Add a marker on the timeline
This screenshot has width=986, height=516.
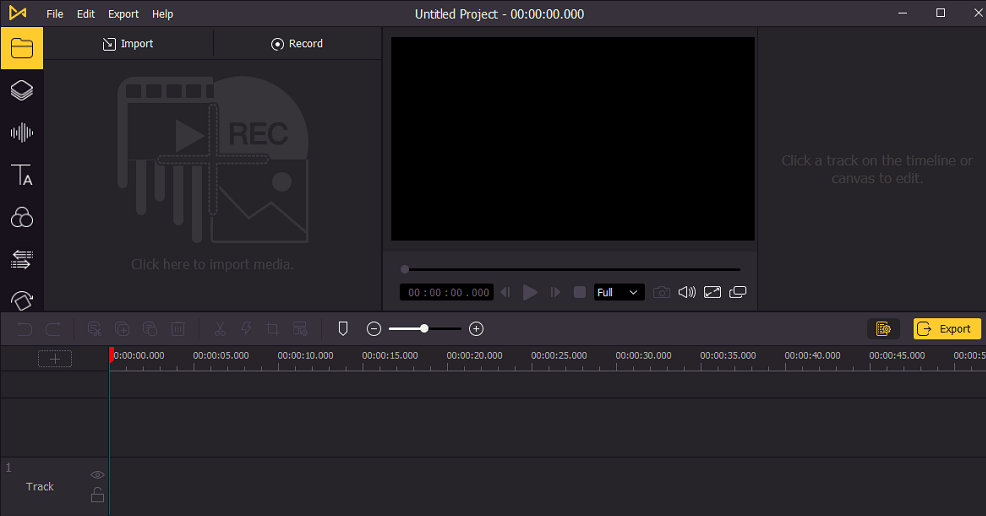coord(343,329)
